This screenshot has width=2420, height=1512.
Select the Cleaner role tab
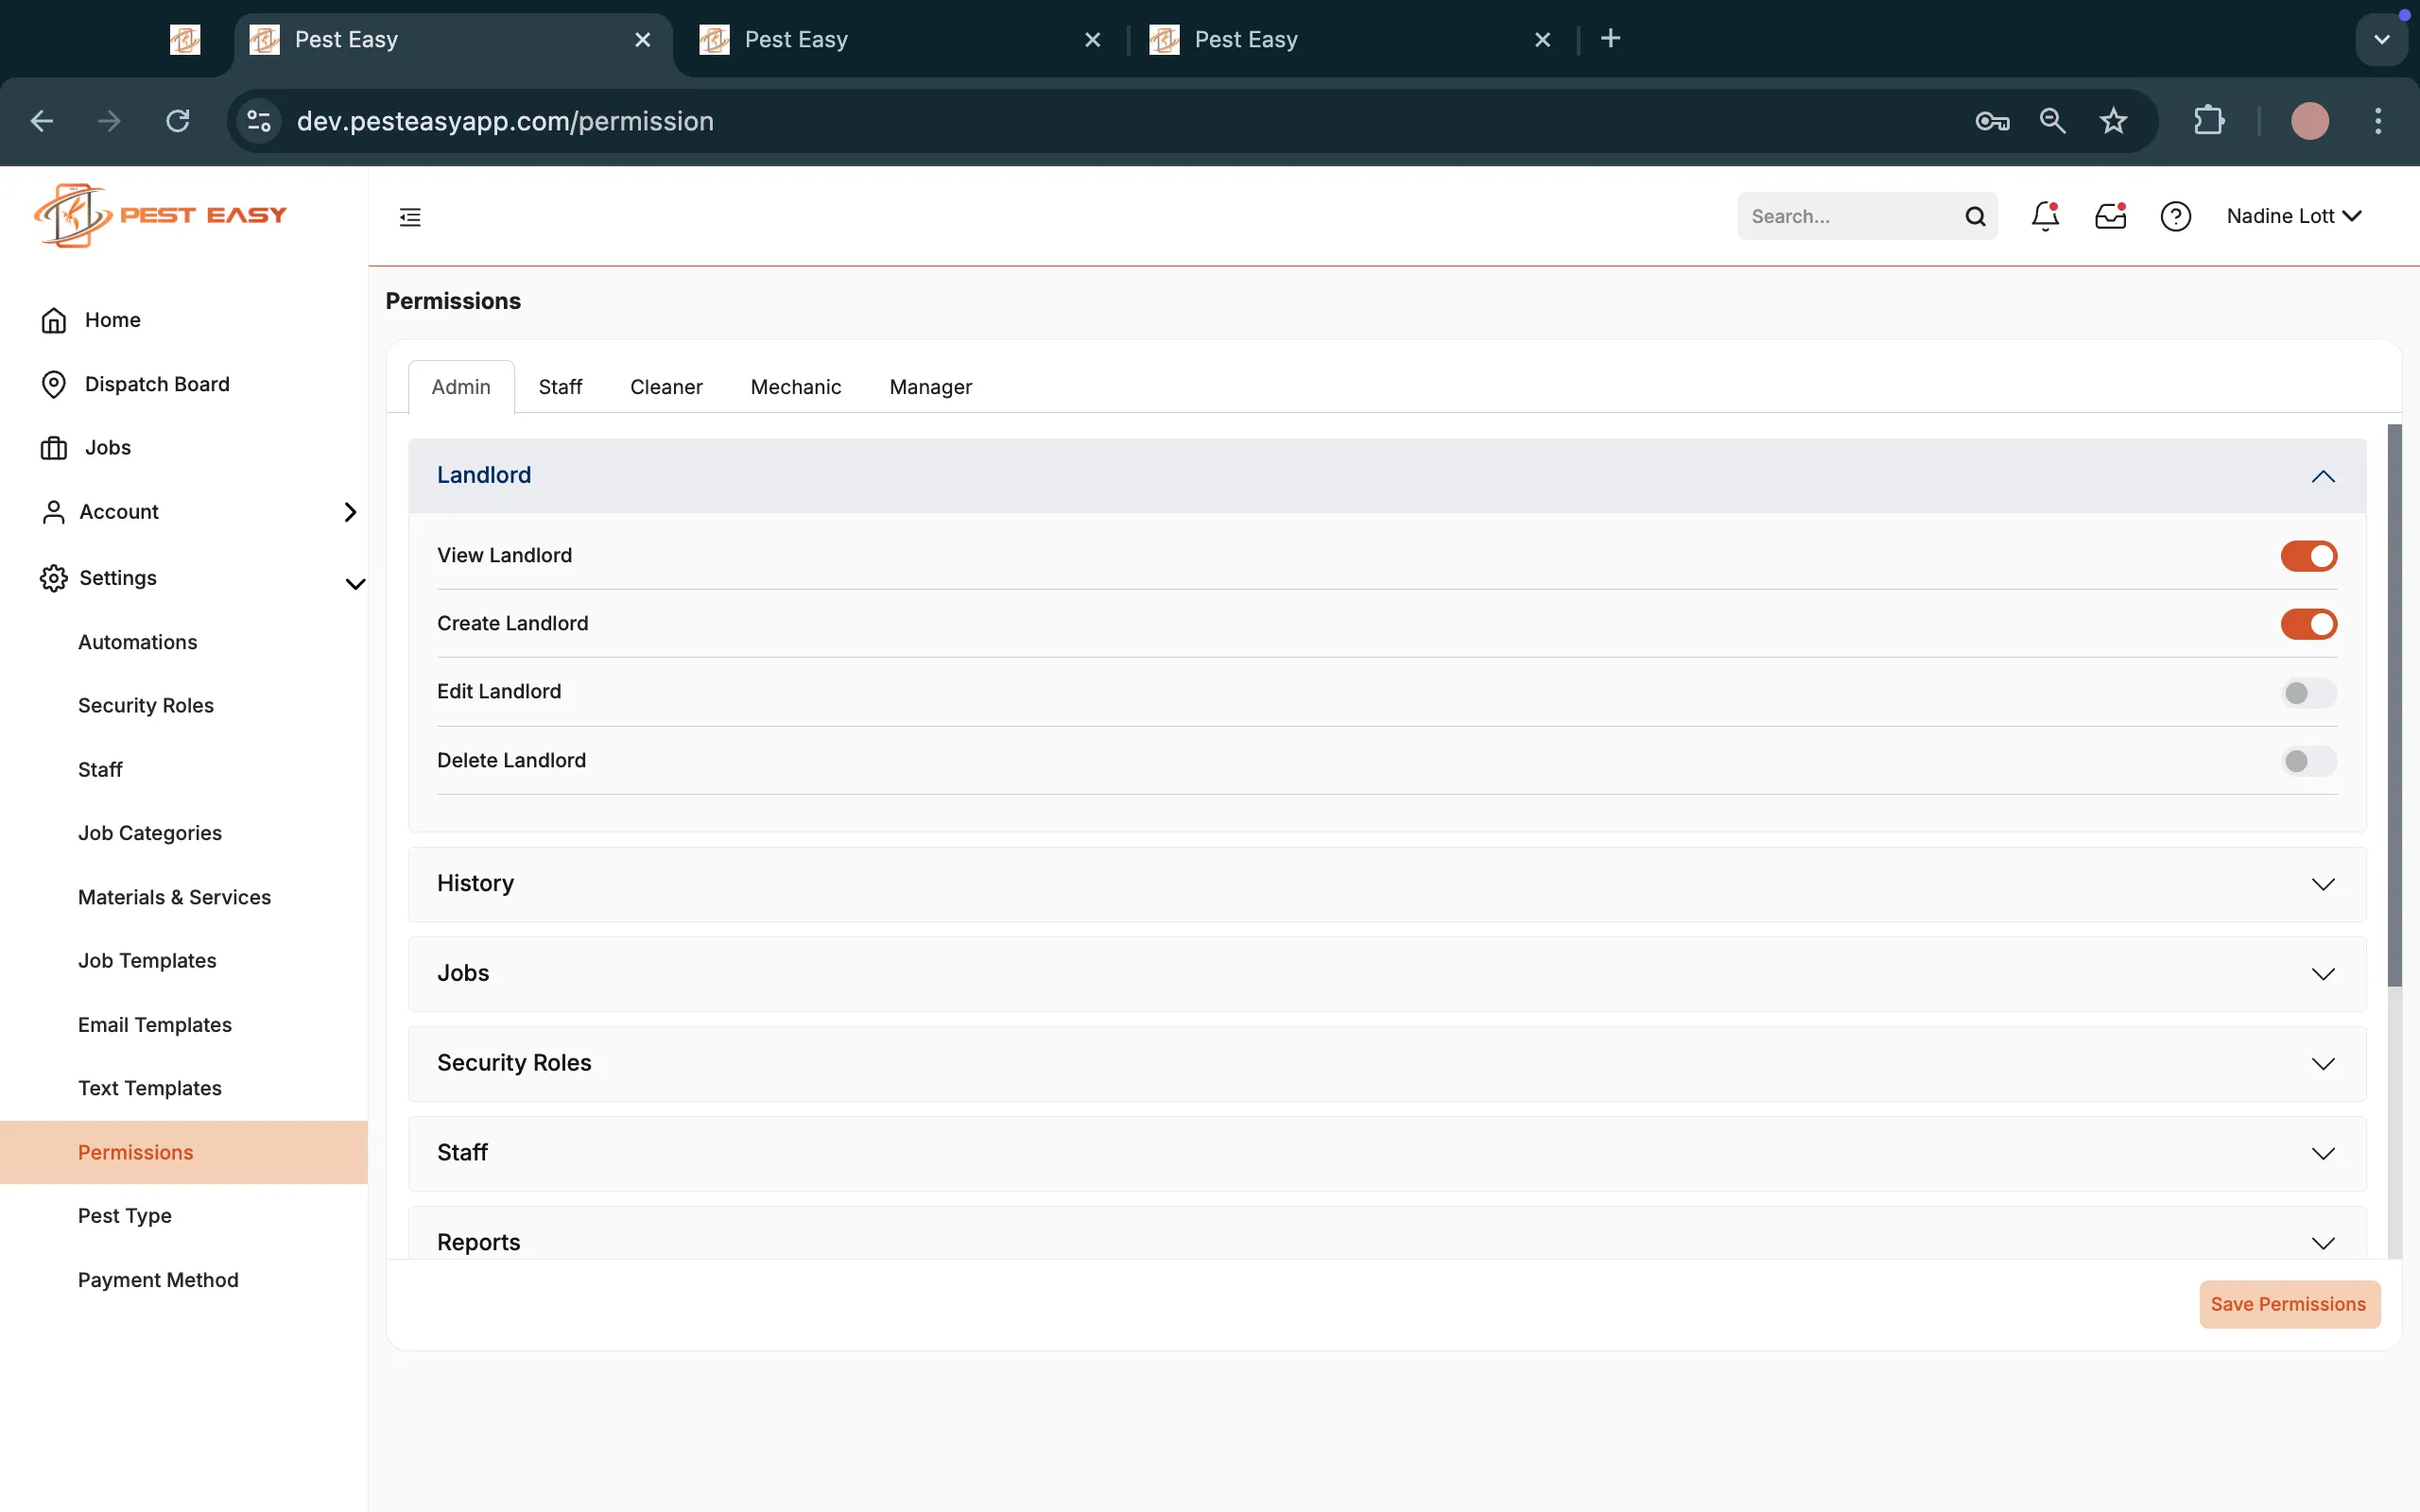tap(666, 387)
